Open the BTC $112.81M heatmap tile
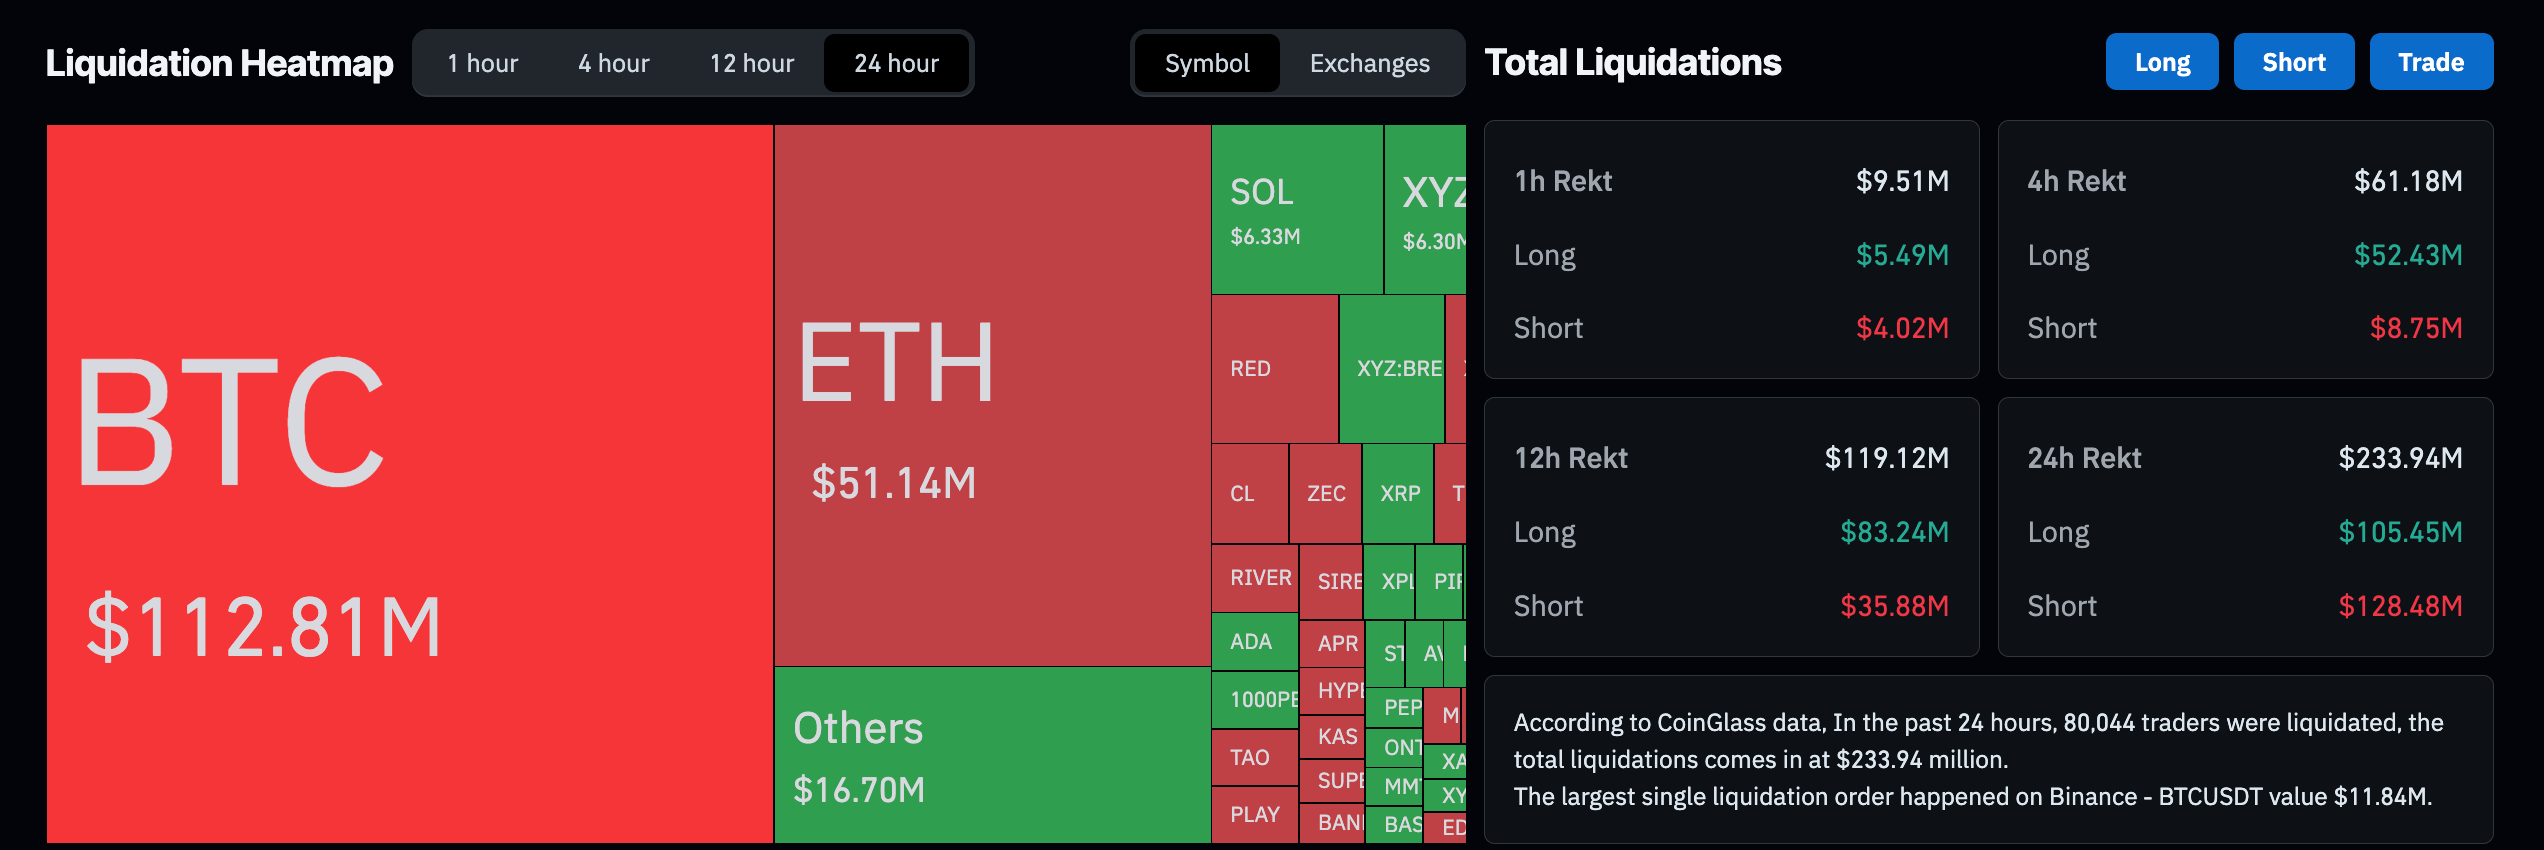 pyautogui.click(x=409, y=483)
